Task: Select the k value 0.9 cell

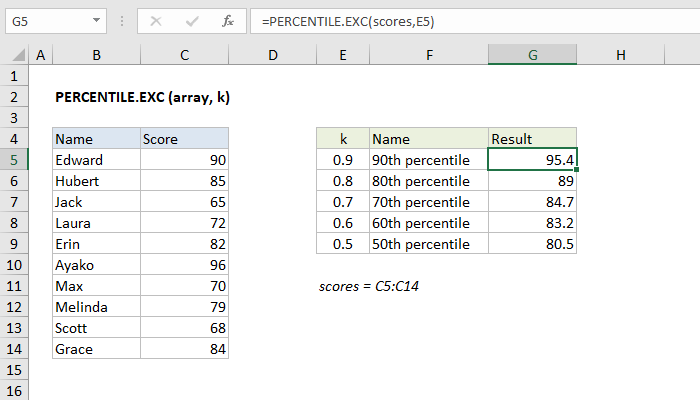Action: (343, 160)
